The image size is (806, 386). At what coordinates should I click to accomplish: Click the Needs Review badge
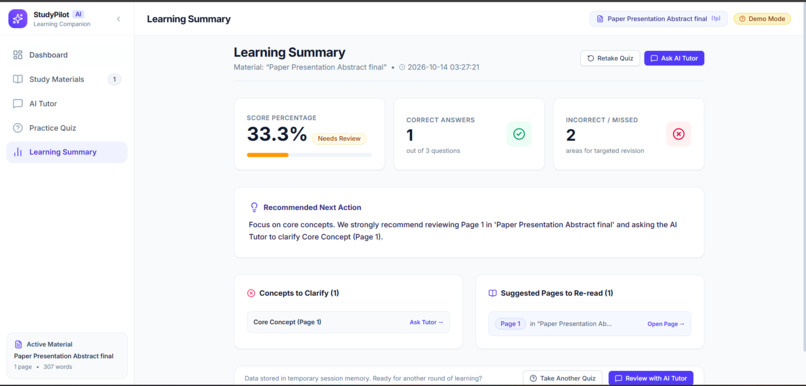coord(339,139)
